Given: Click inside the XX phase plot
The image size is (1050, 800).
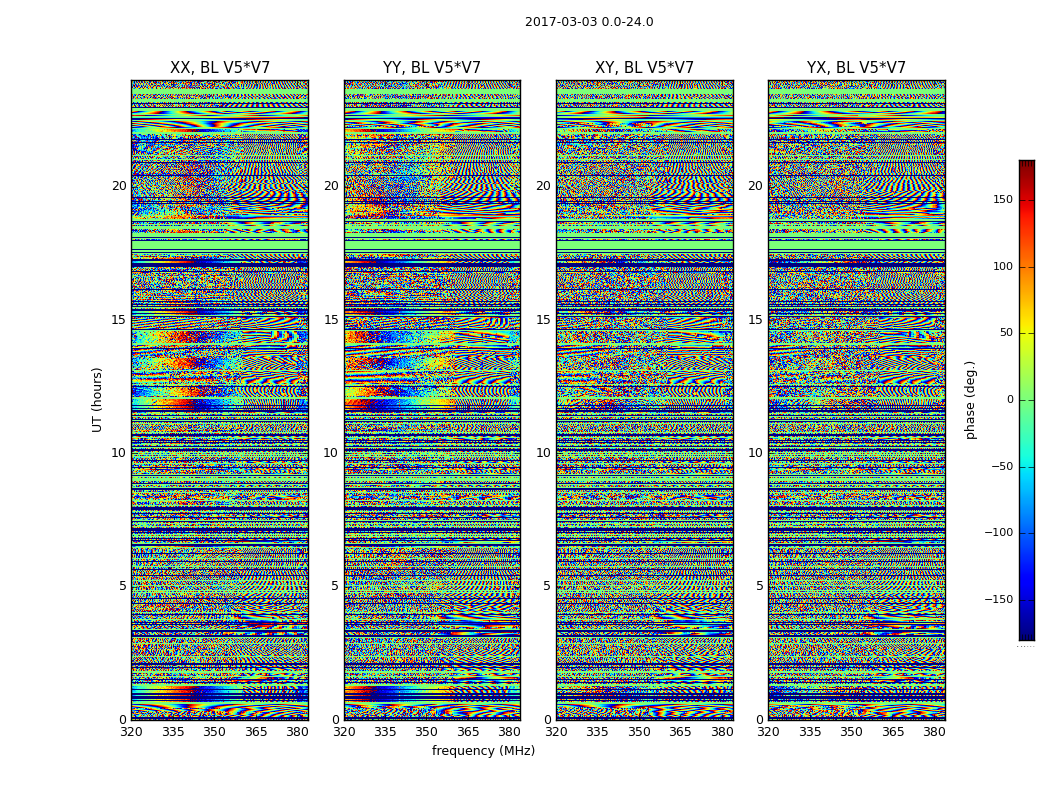Looking at the screenshot, I should click(220, 400).
